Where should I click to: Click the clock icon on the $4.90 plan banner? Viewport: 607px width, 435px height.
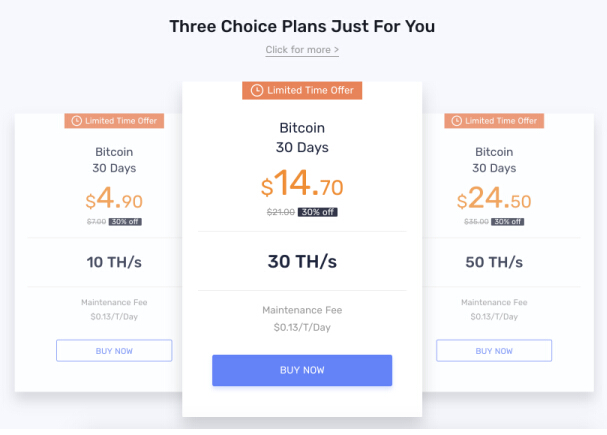click(x=77, y=121)
